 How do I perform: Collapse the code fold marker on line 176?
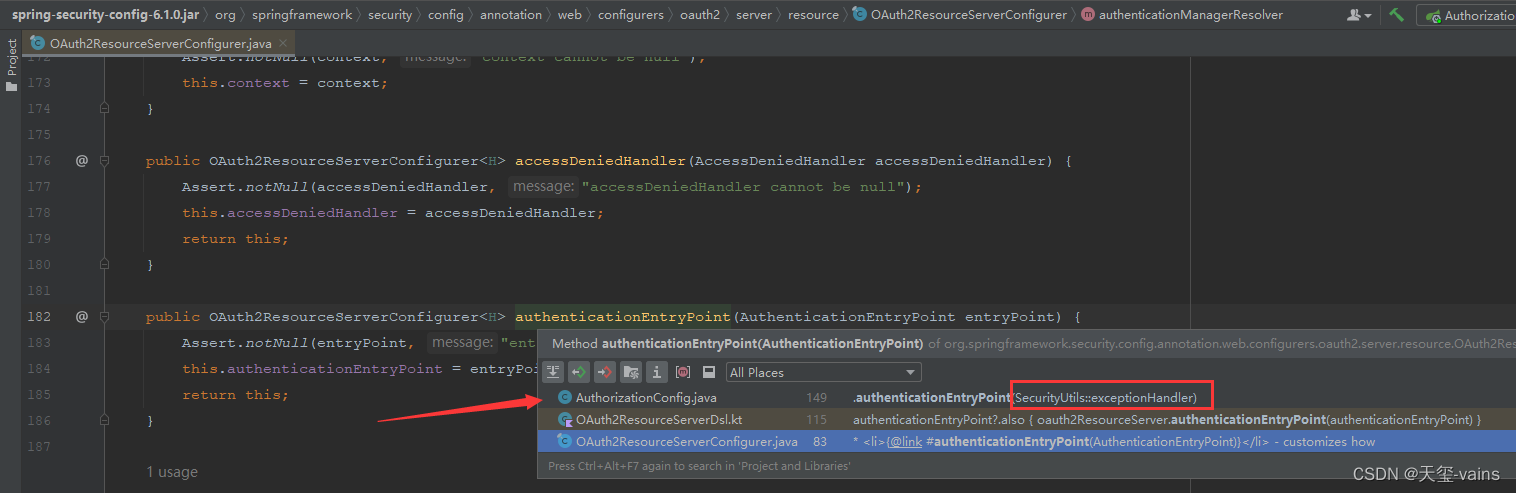[x=105, y=161]
